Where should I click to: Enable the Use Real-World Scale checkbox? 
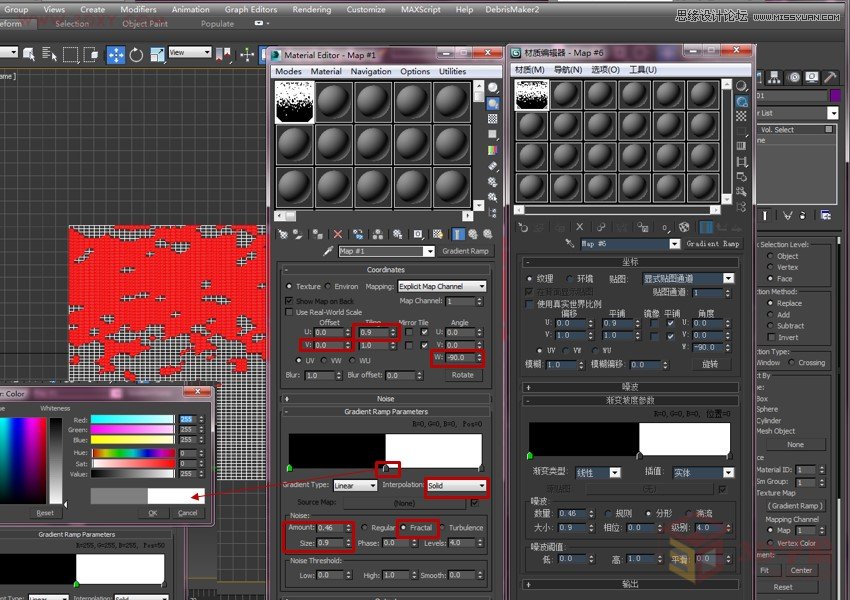(289, 313)
